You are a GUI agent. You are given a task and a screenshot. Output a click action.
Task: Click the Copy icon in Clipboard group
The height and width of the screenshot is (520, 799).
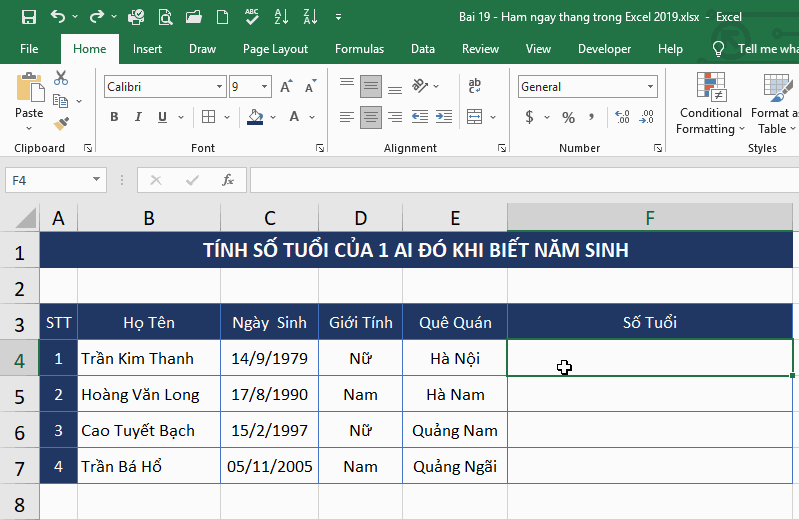(x=61, y=101)
